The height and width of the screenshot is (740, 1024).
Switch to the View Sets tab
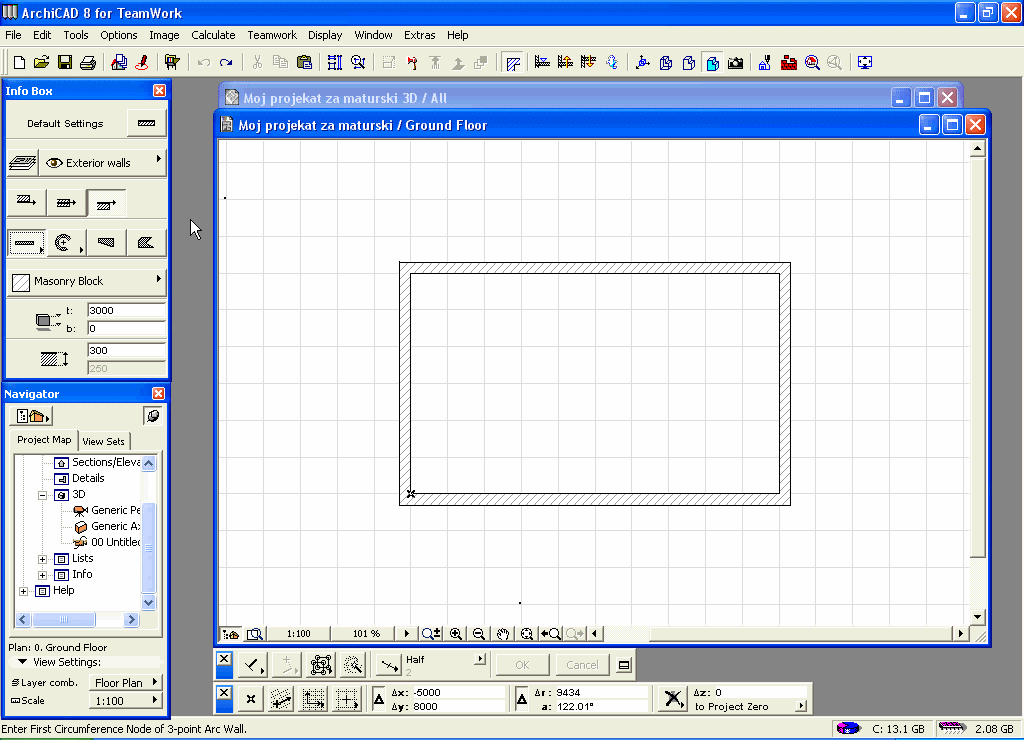104,441
